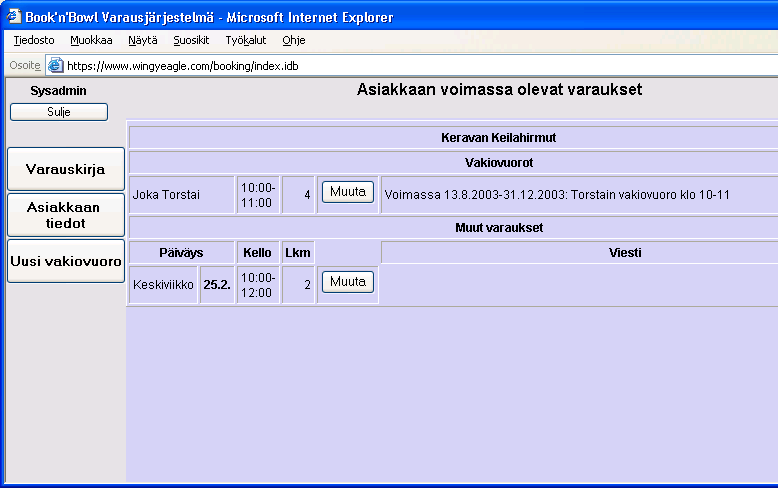778x488 pixels.
Task: Open the Tiedosto menu
Action: pyautogui.click(x=34, y=41)
